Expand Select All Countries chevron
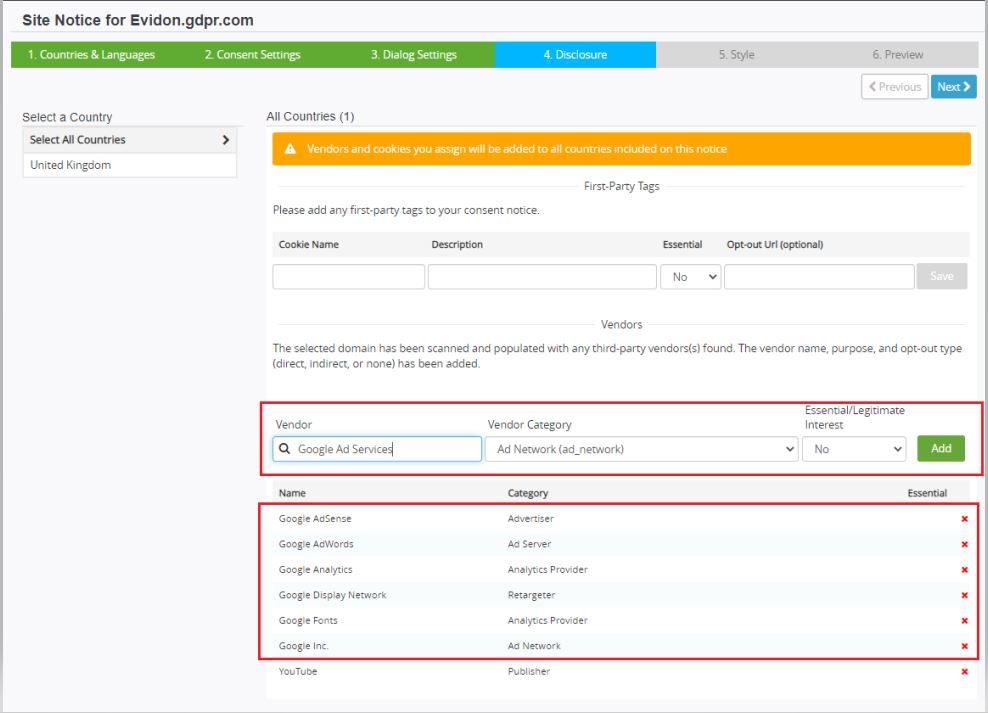Image resolution: width=988 pixels, height=713 pixels. tap(226, 140)
